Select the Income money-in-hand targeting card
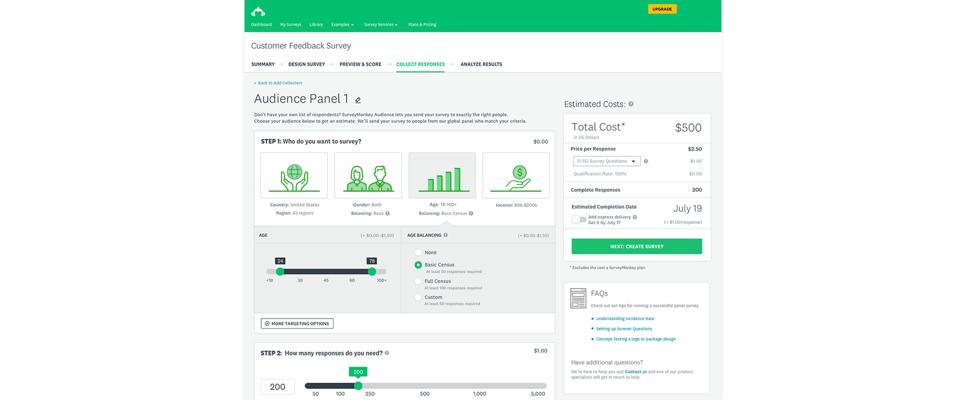This screenshot has height=400, width=960. point(516,175)
